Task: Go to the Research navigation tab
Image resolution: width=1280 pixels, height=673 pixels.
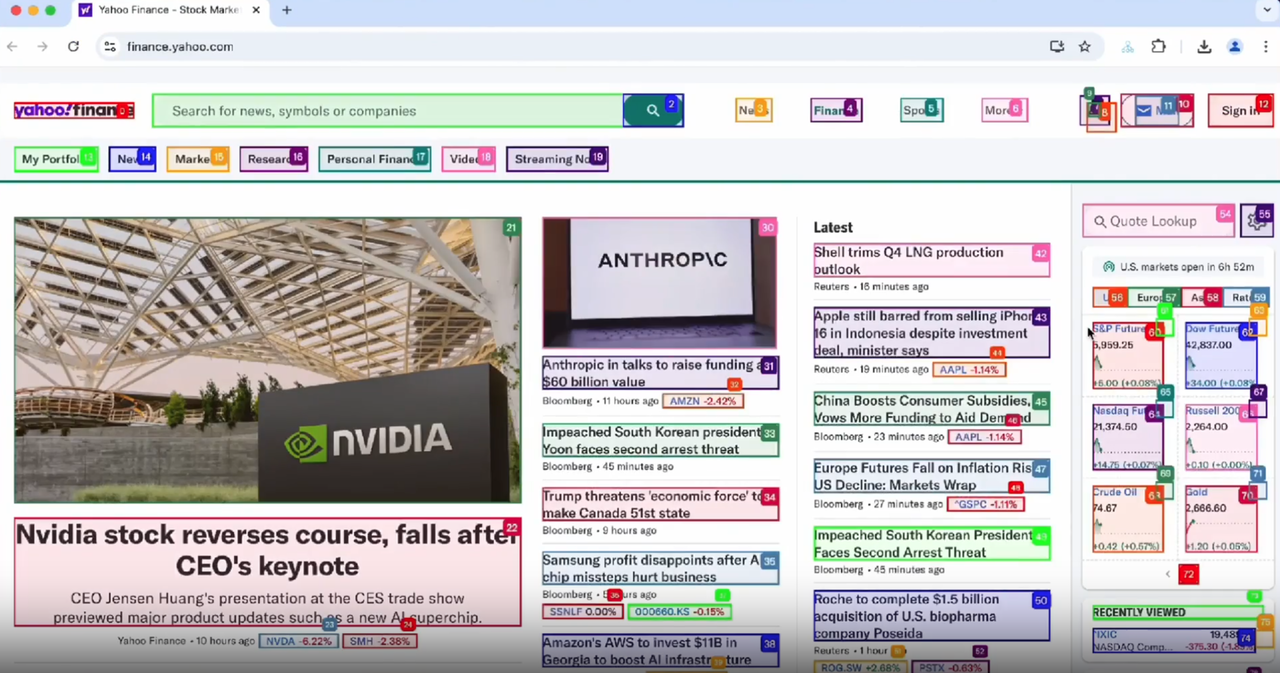Action: (273, 159)
